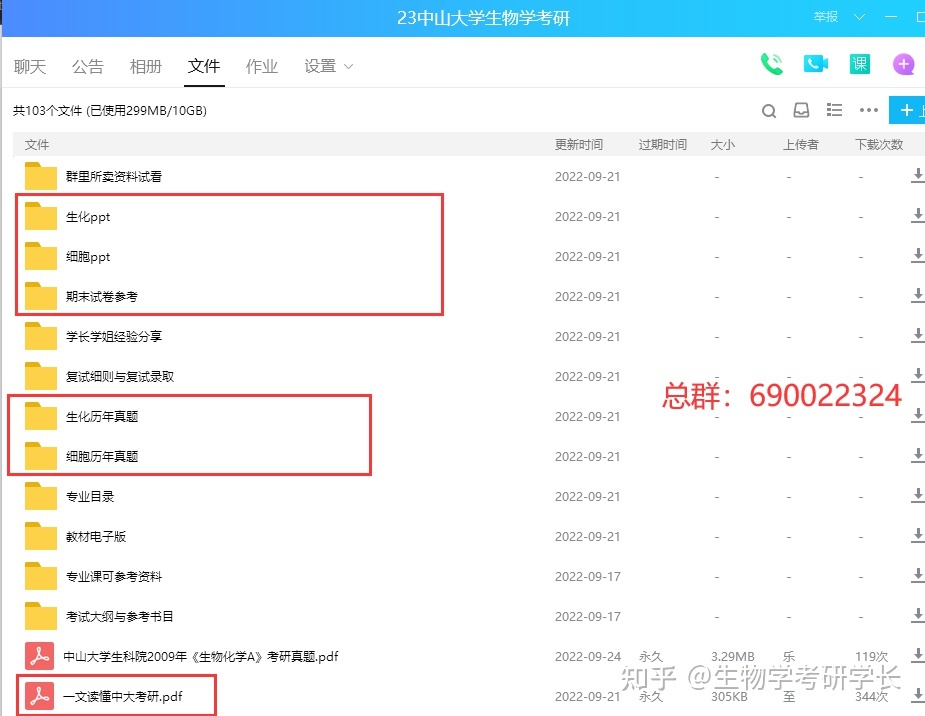Open the 公告 tab

[x=88, y=67]
